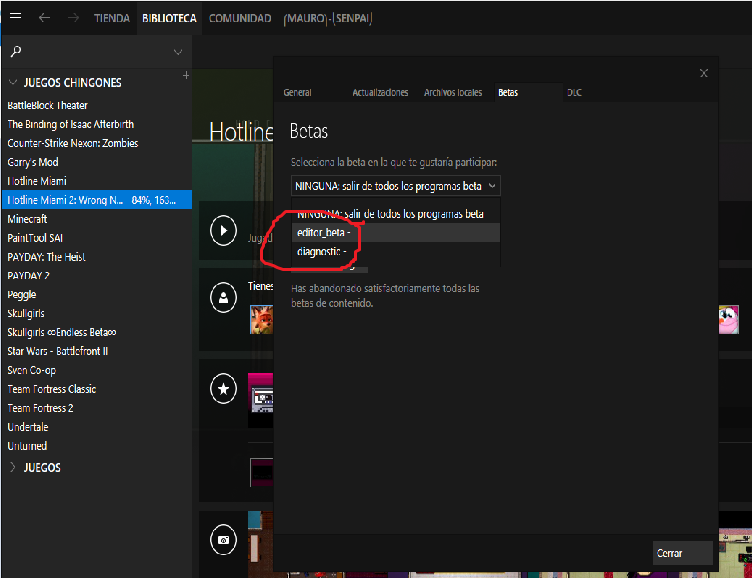Open the search filter chevron dropdown

tap(178, 52)
